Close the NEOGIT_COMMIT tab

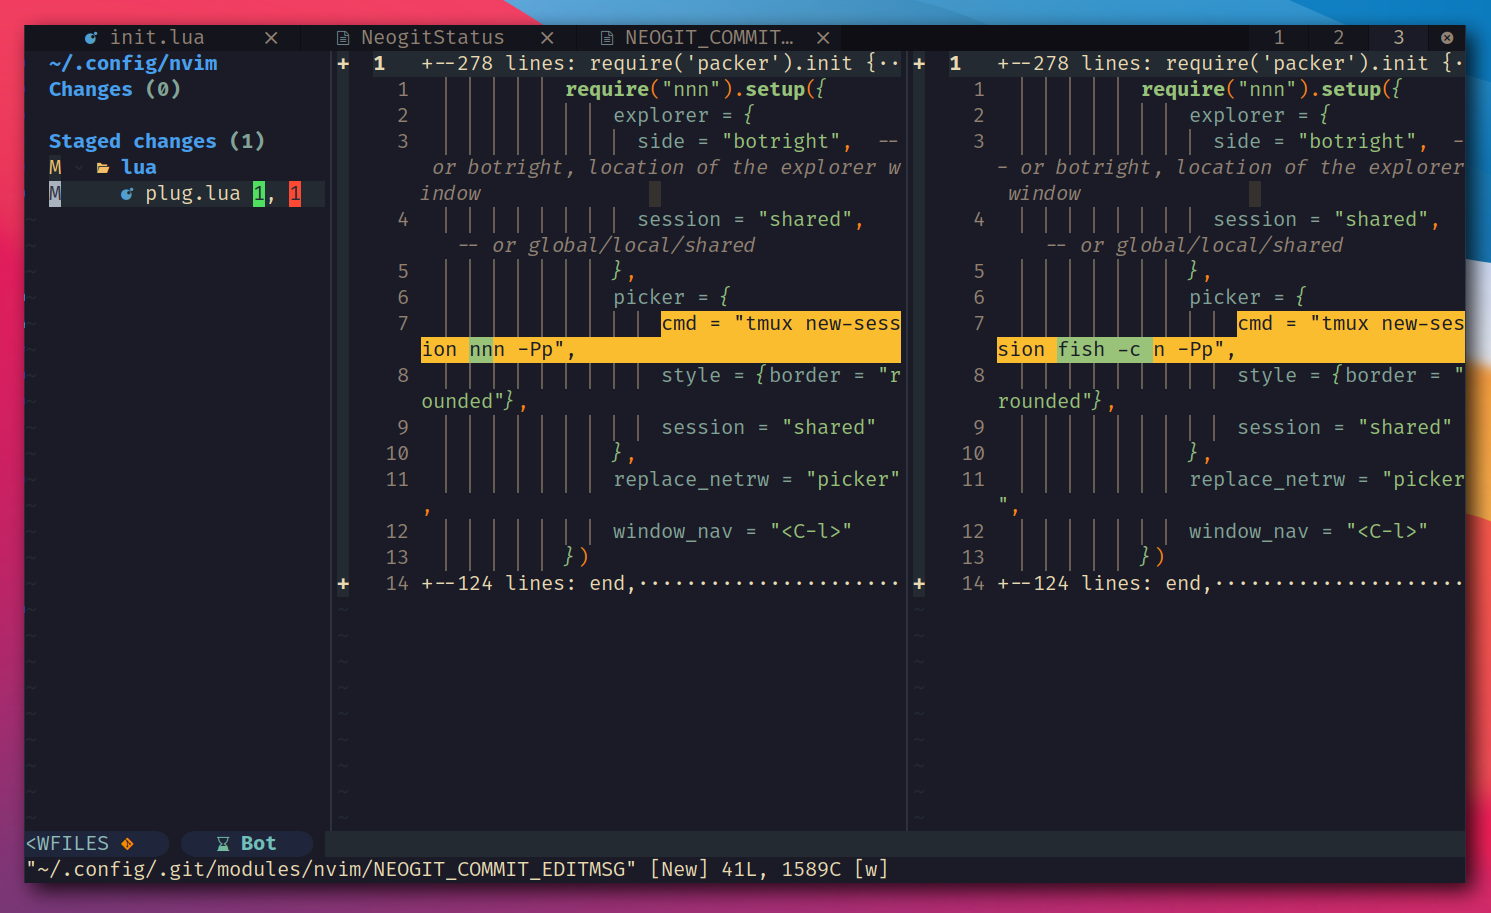click(x=823, y=38)
